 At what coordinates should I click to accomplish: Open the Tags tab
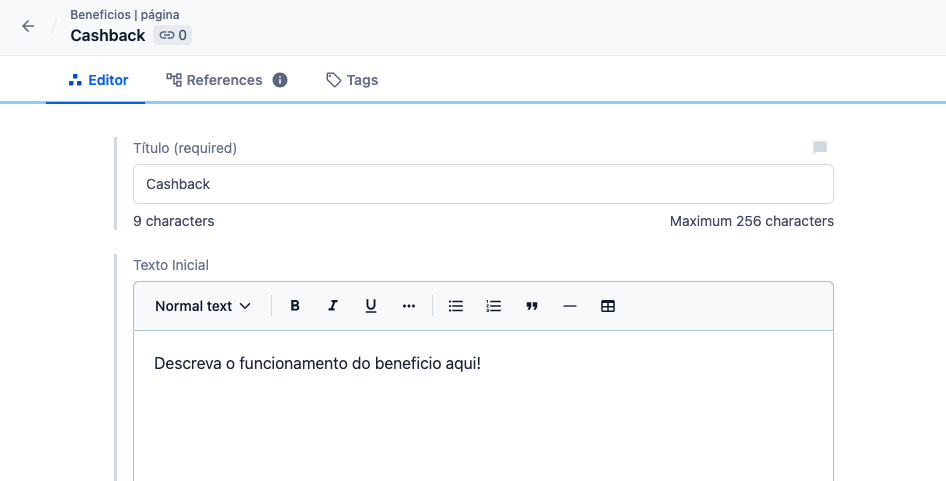[352, 80]
